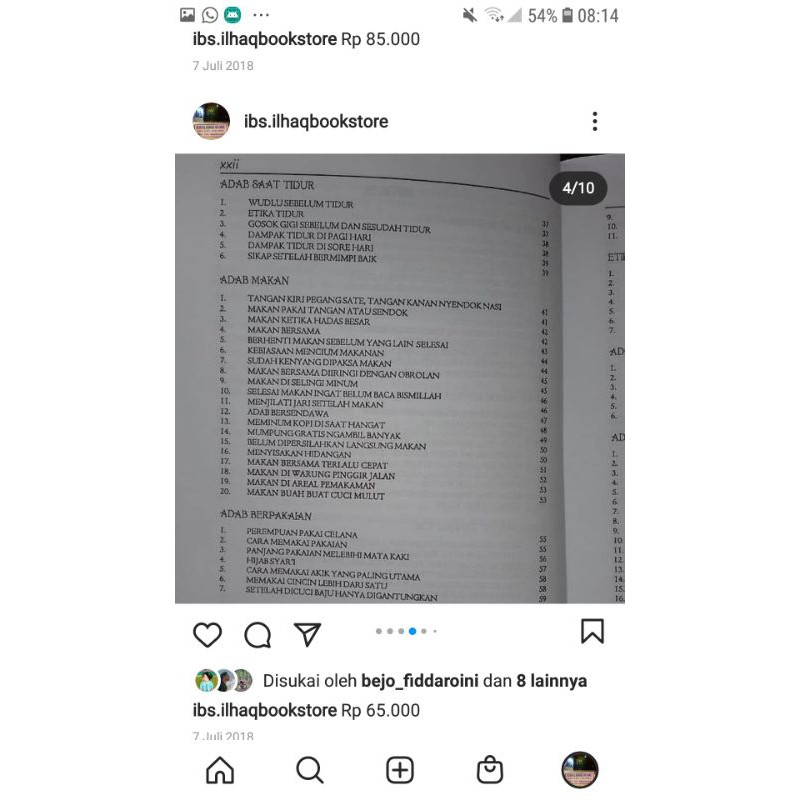
Task: Share the post via paper plane icon
Action: [x=307, y=634]
